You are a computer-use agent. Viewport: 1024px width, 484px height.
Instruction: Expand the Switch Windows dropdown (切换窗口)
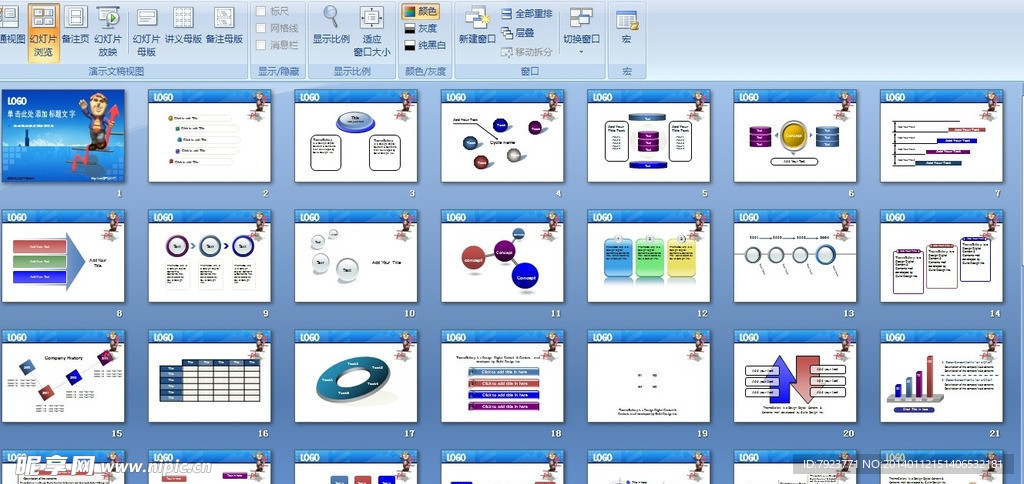(581, 31)
